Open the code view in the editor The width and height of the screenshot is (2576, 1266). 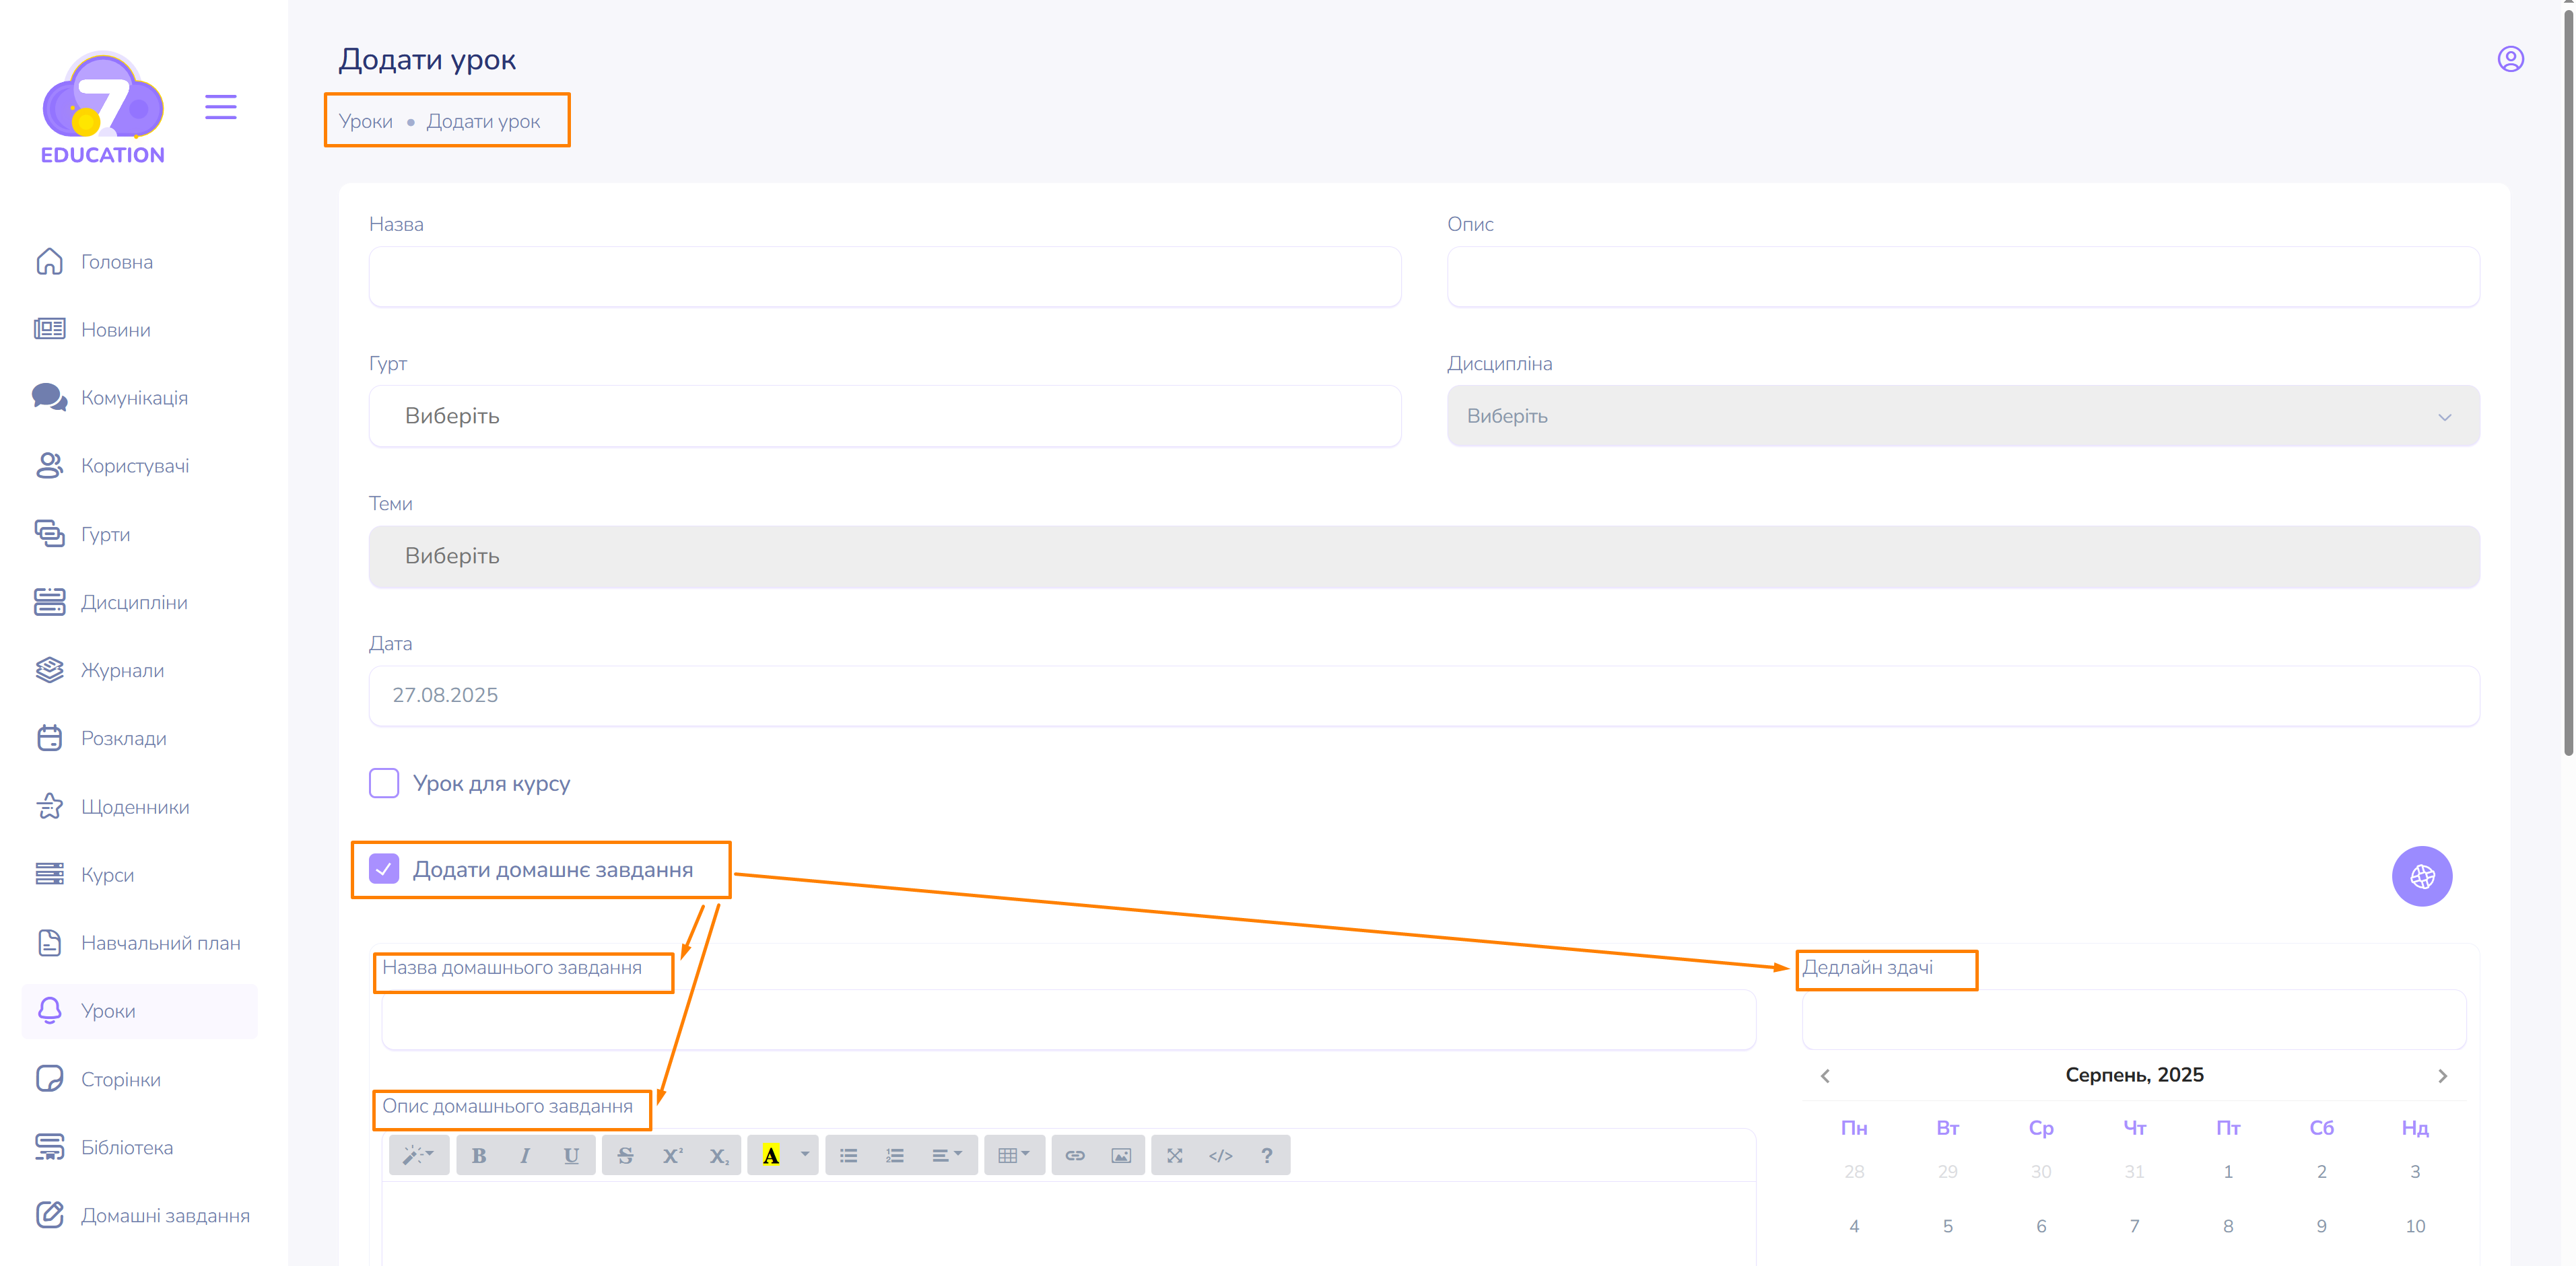tap(1220, 1155)
